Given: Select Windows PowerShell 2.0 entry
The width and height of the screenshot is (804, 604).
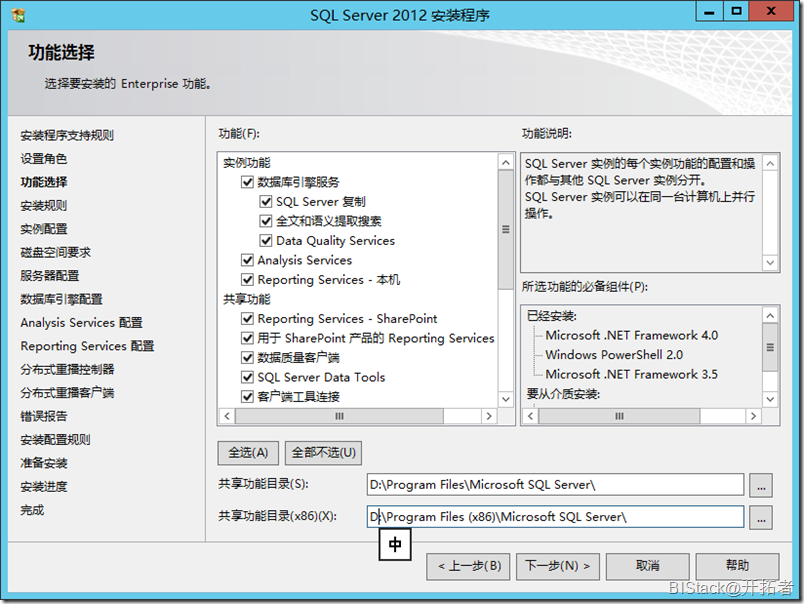Looking at the screenshot, I should [x=614, y=355].
